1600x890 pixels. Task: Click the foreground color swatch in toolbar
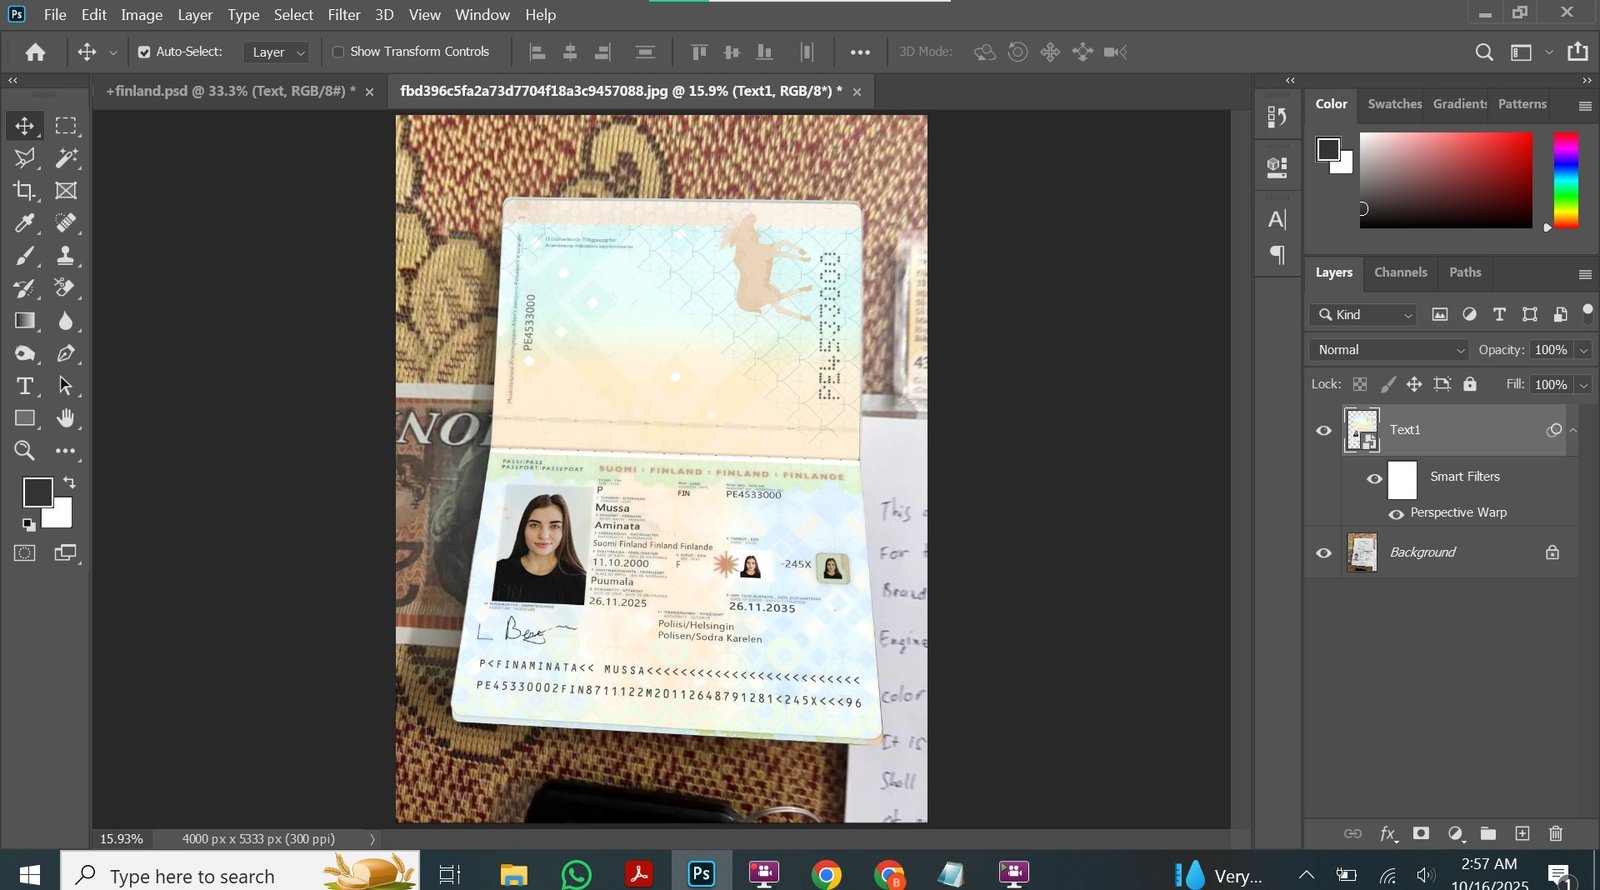tap(37, 492)
